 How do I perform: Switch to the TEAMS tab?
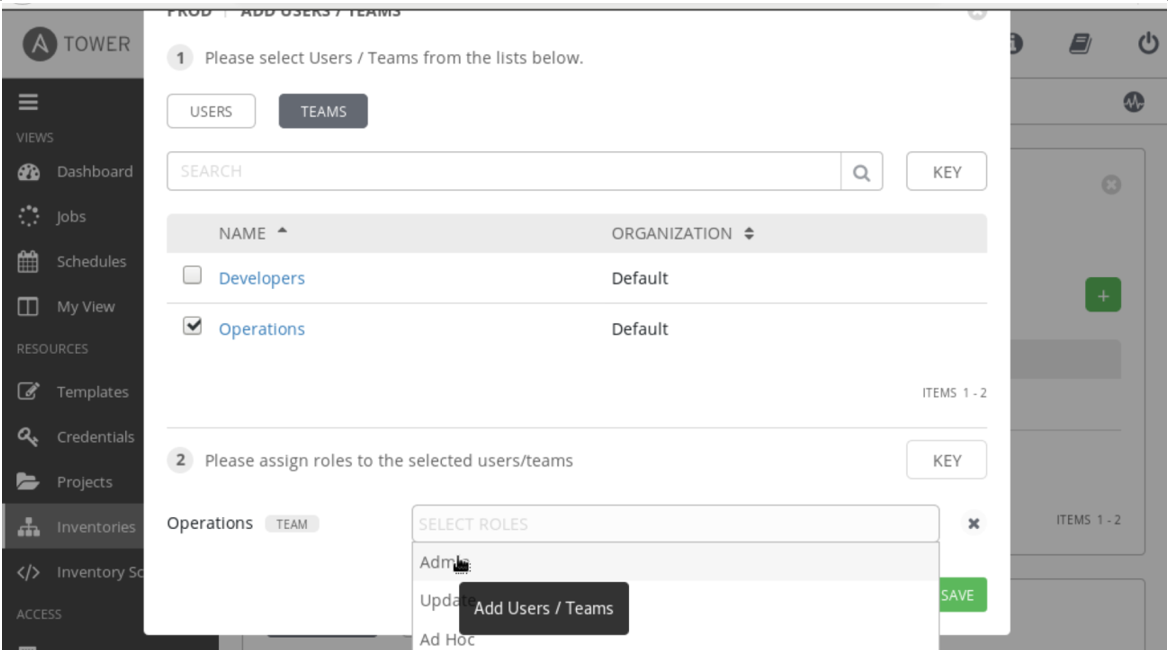pos(323,111)
